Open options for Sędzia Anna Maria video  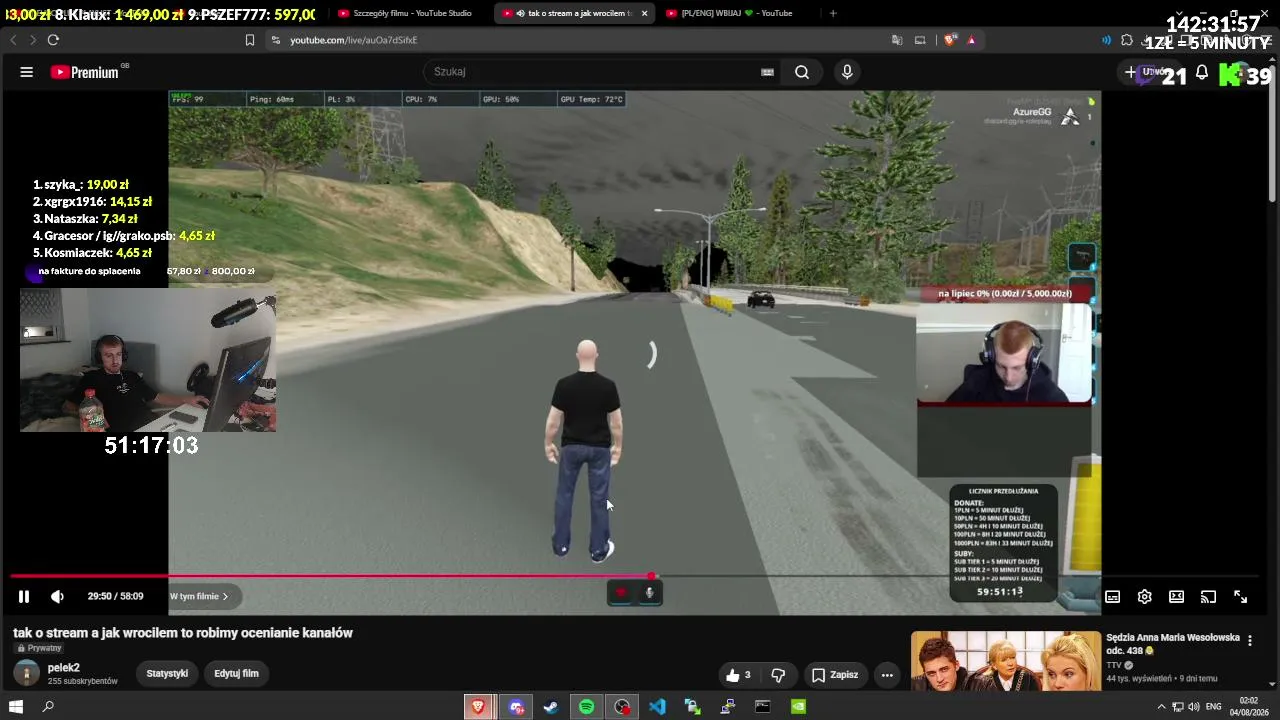1249,640
